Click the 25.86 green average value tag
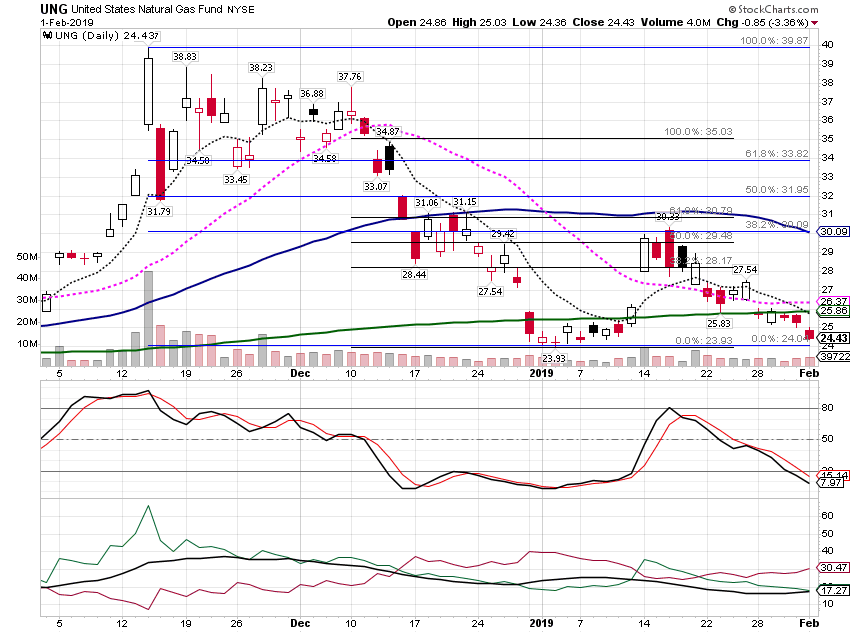 click(x=834, y=311)
